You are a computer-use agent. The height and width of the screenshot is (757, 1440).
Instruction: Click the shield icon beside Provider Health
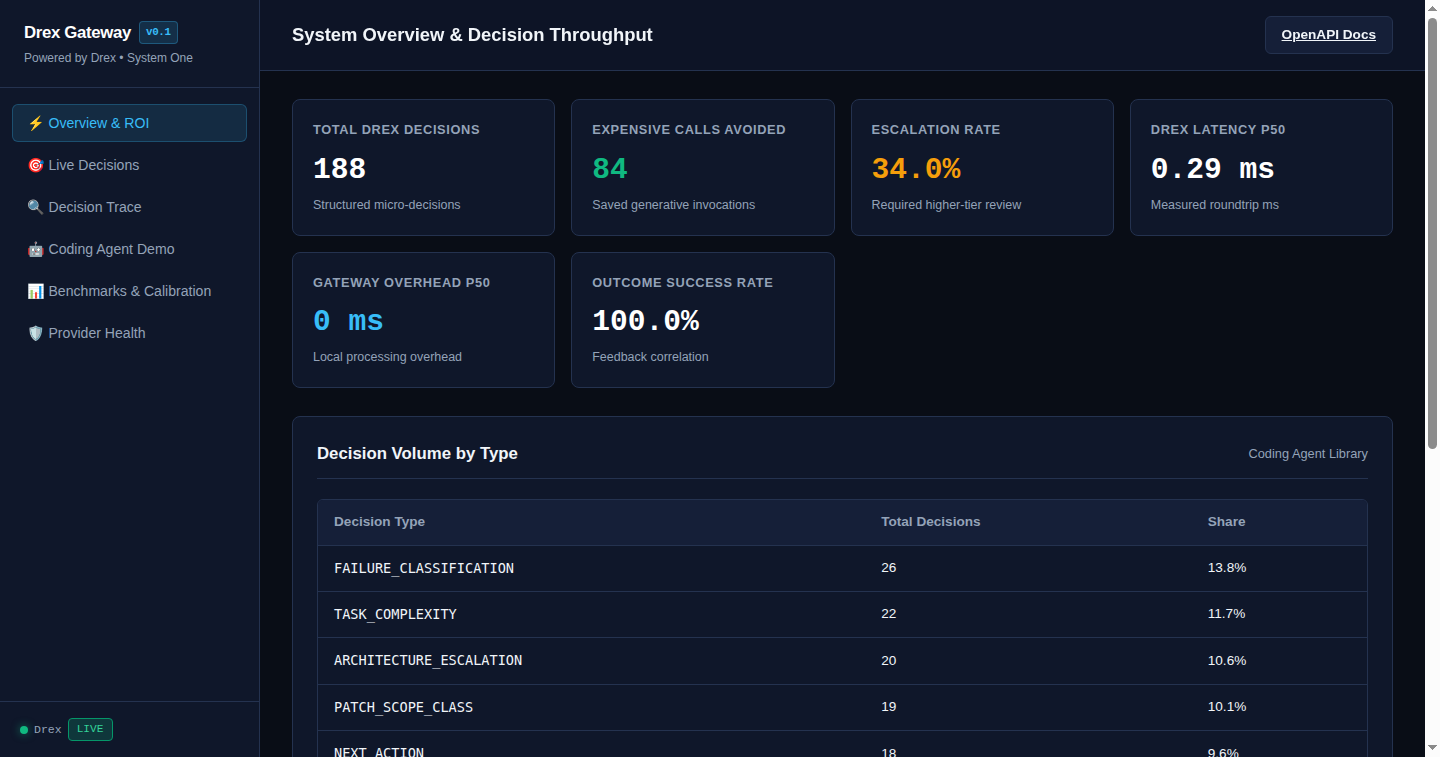(x=35, y=333)
